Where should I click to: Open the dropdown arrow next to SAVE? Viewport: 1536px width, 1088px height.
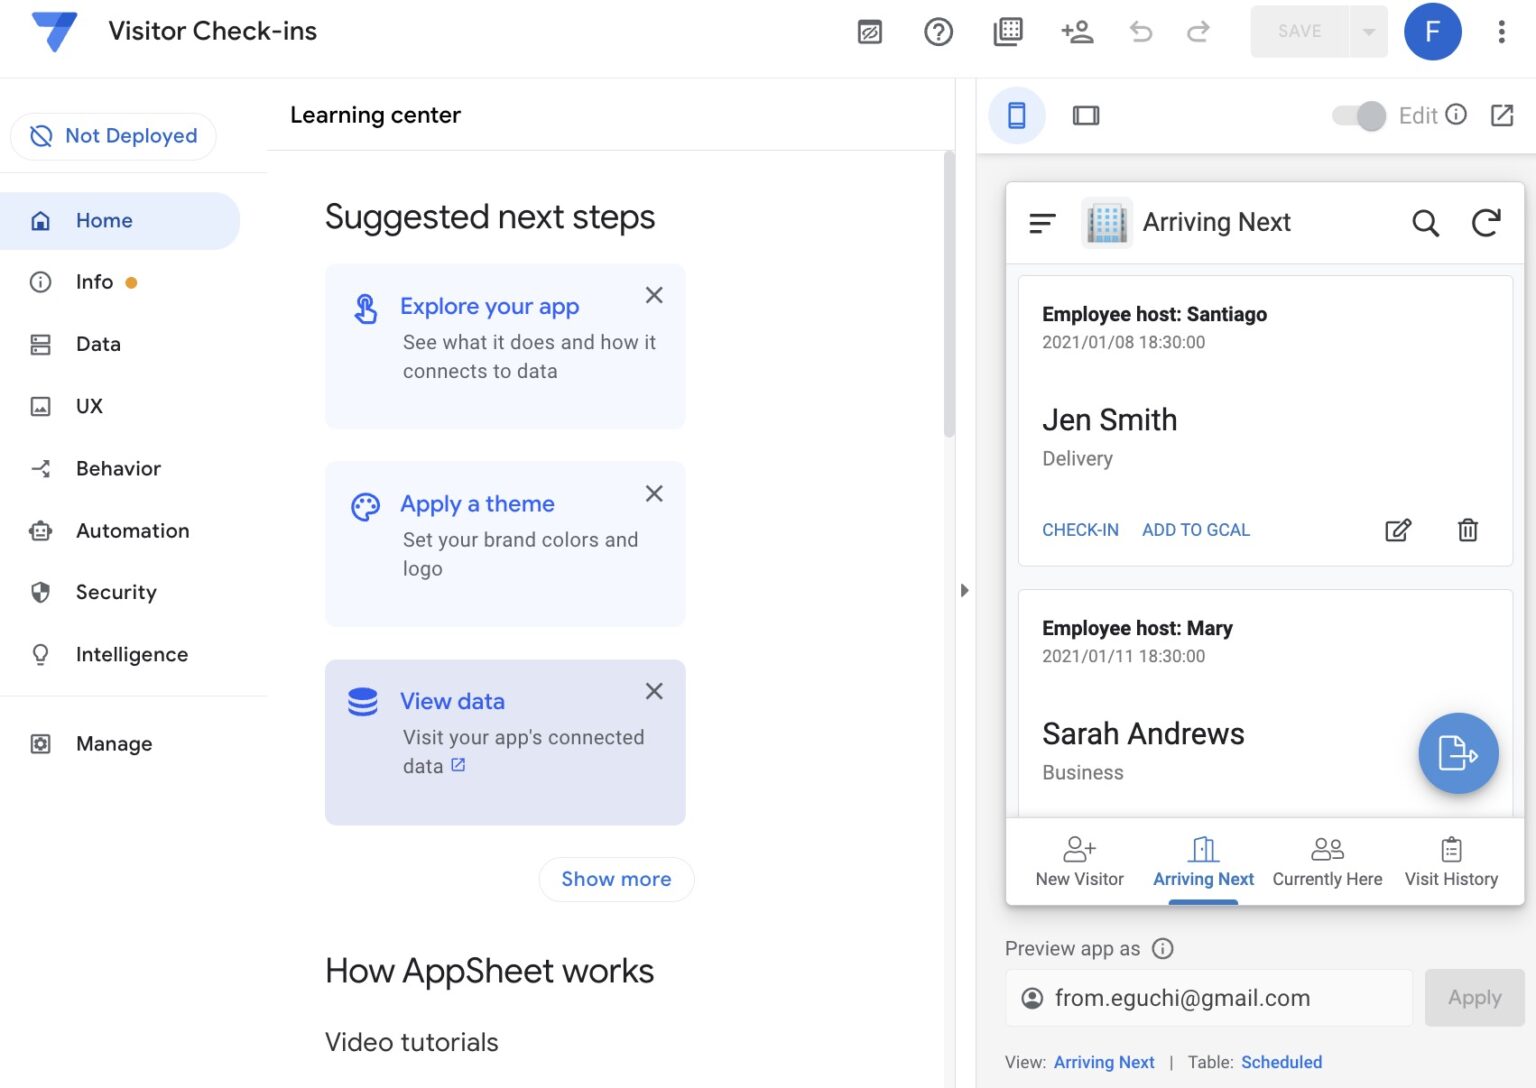(x=1368, y=32)
